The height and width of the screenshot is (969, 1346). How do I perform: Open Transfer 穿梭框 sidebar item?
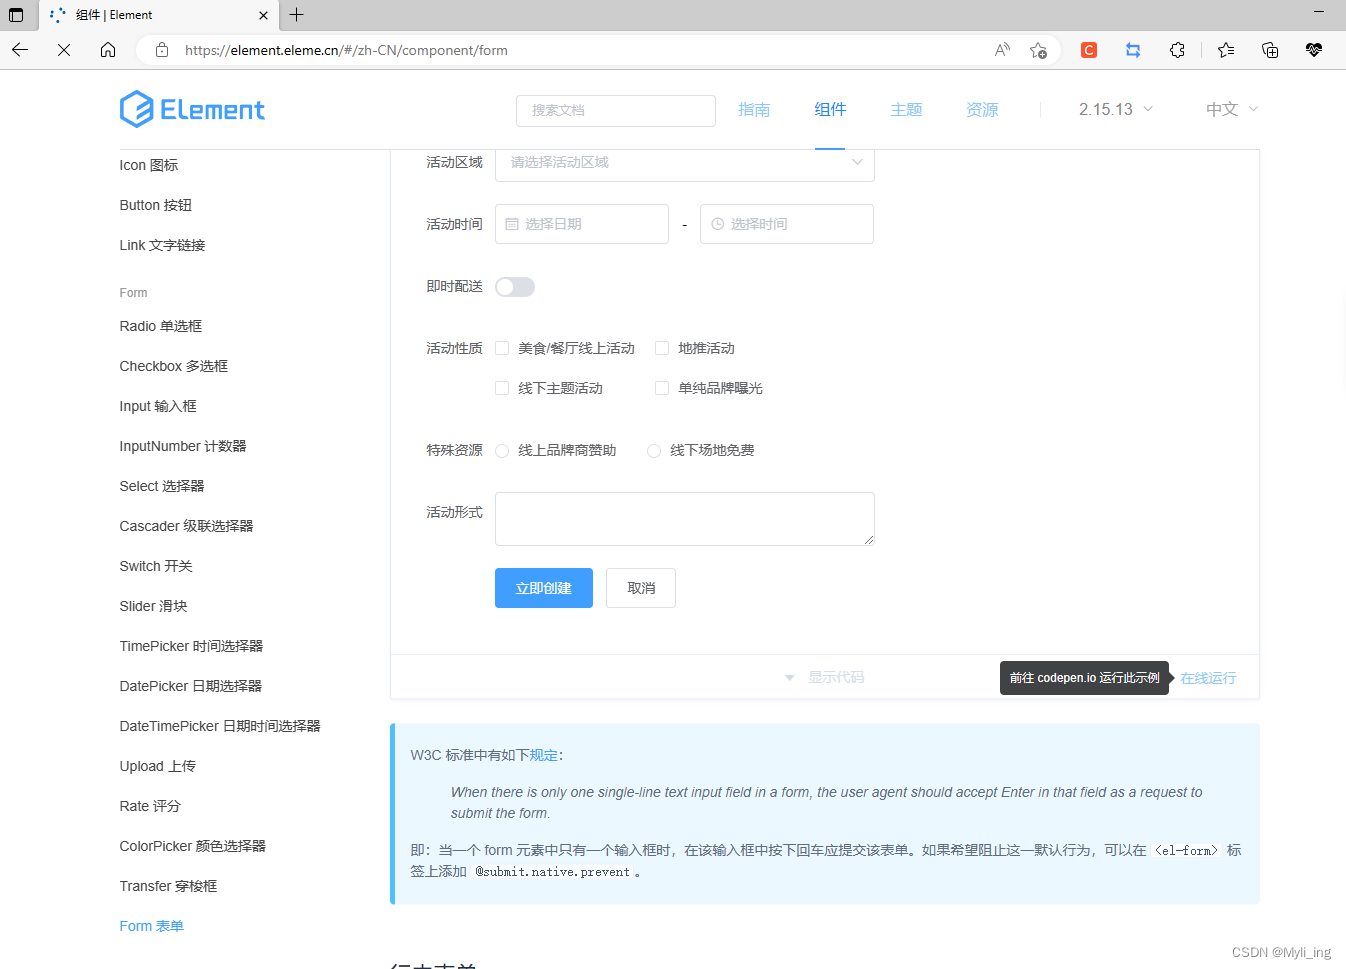point(168,886)
